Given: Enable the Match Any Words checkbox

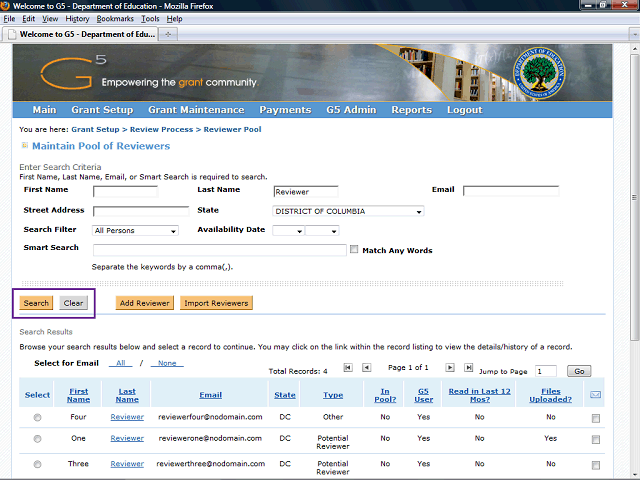Looking at the screenshot, I should coord(354,250).
